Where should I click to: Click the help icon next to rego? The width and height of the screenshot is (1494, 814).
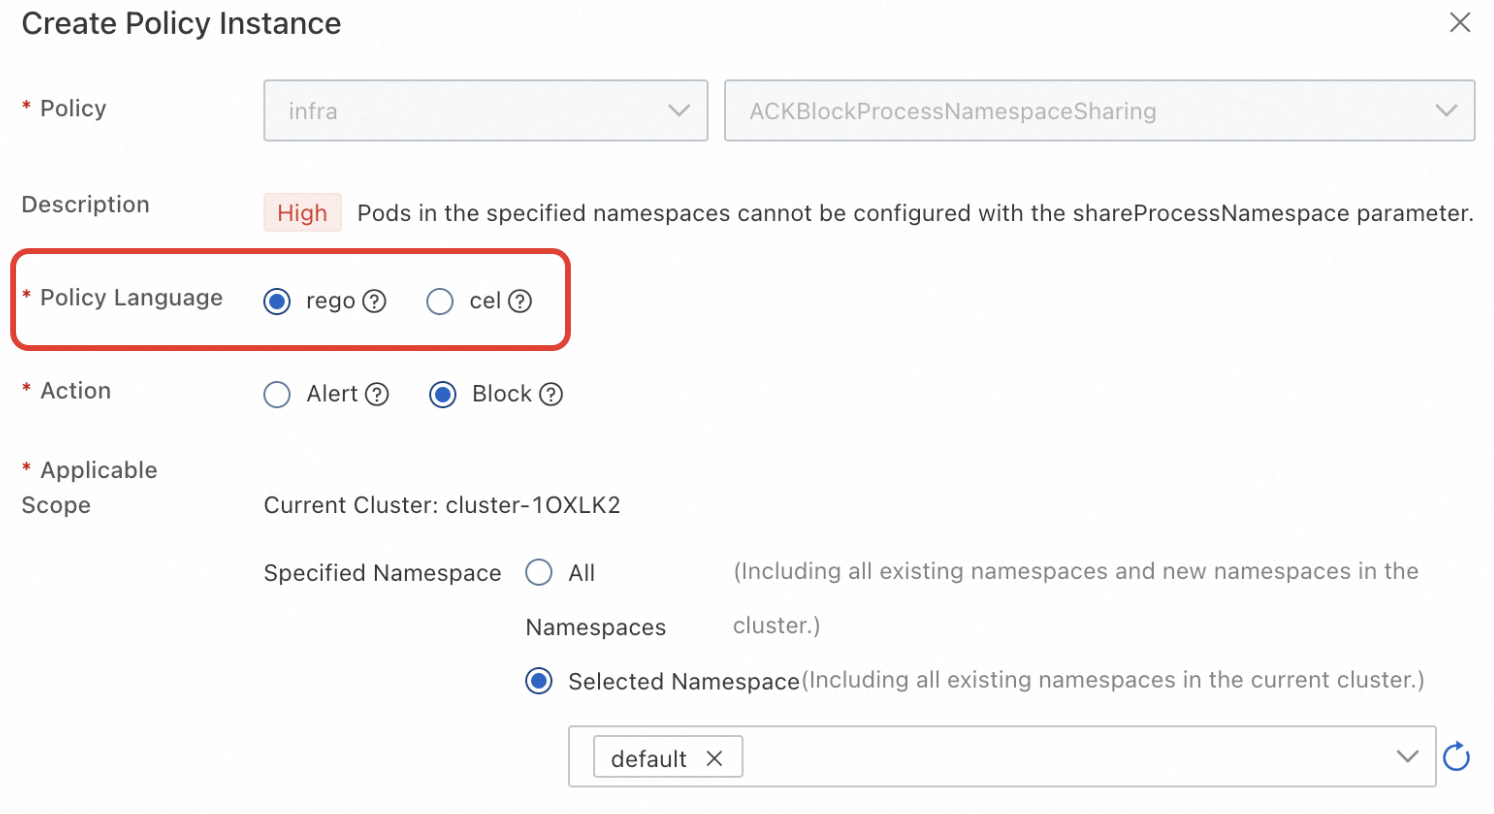tap(374, 301)
